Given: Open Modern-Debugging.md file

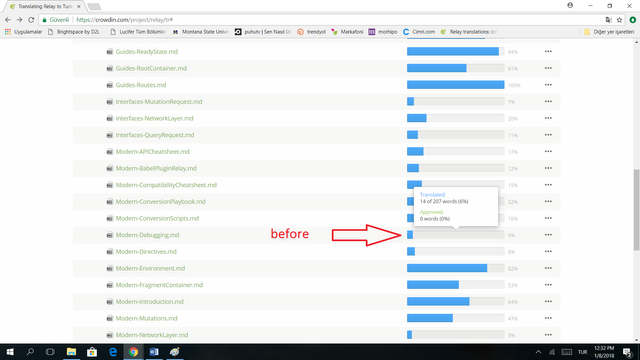Looking at the screenshot, I should 147,235.
